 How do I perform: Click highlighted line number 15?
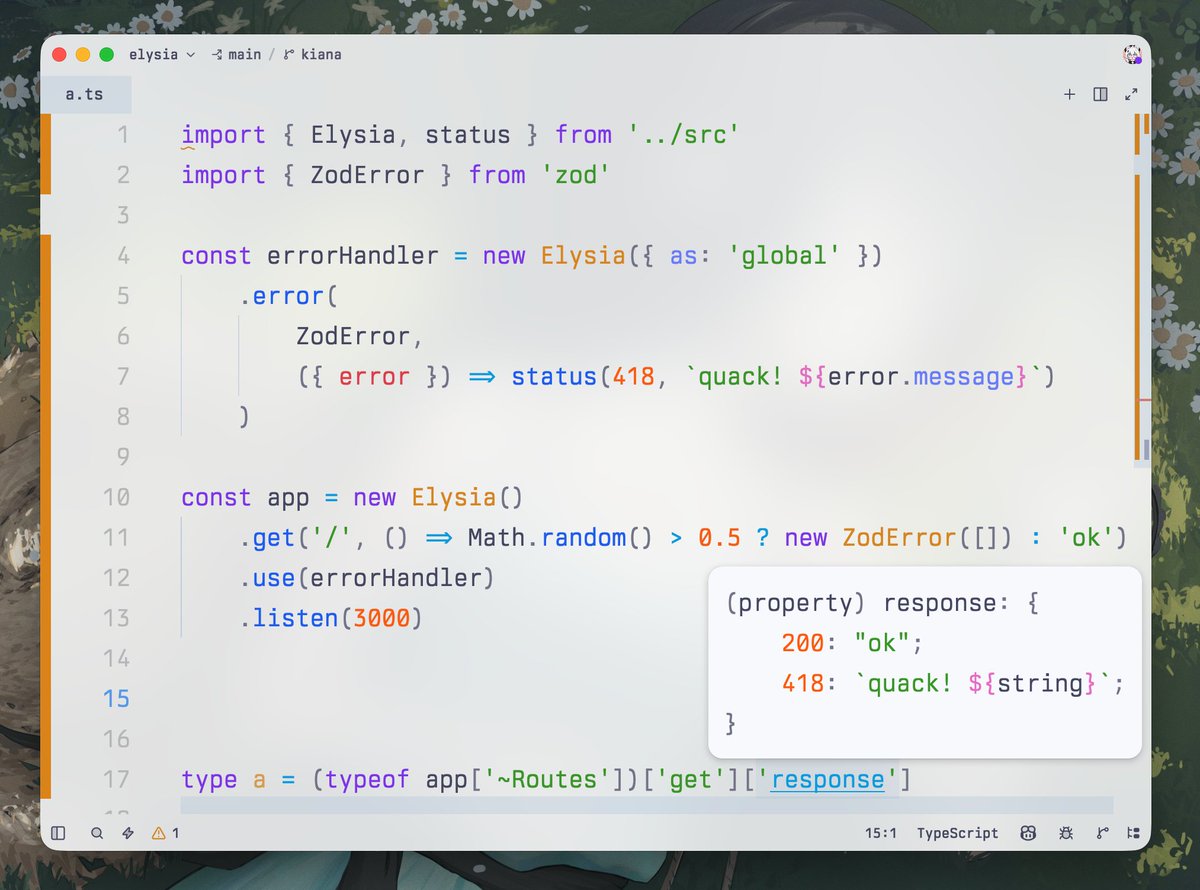117,698
